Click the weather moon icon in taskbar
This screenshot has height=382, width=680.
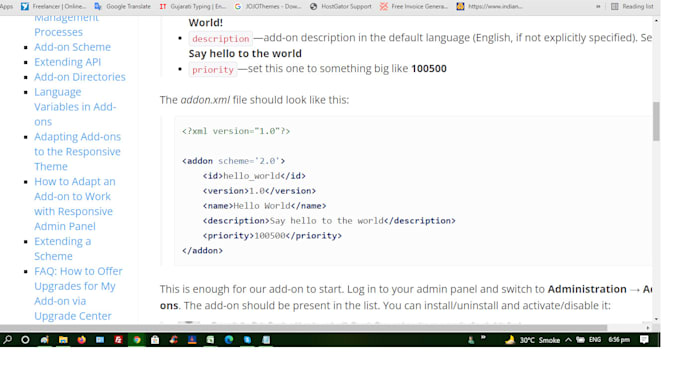coord(510,340)
